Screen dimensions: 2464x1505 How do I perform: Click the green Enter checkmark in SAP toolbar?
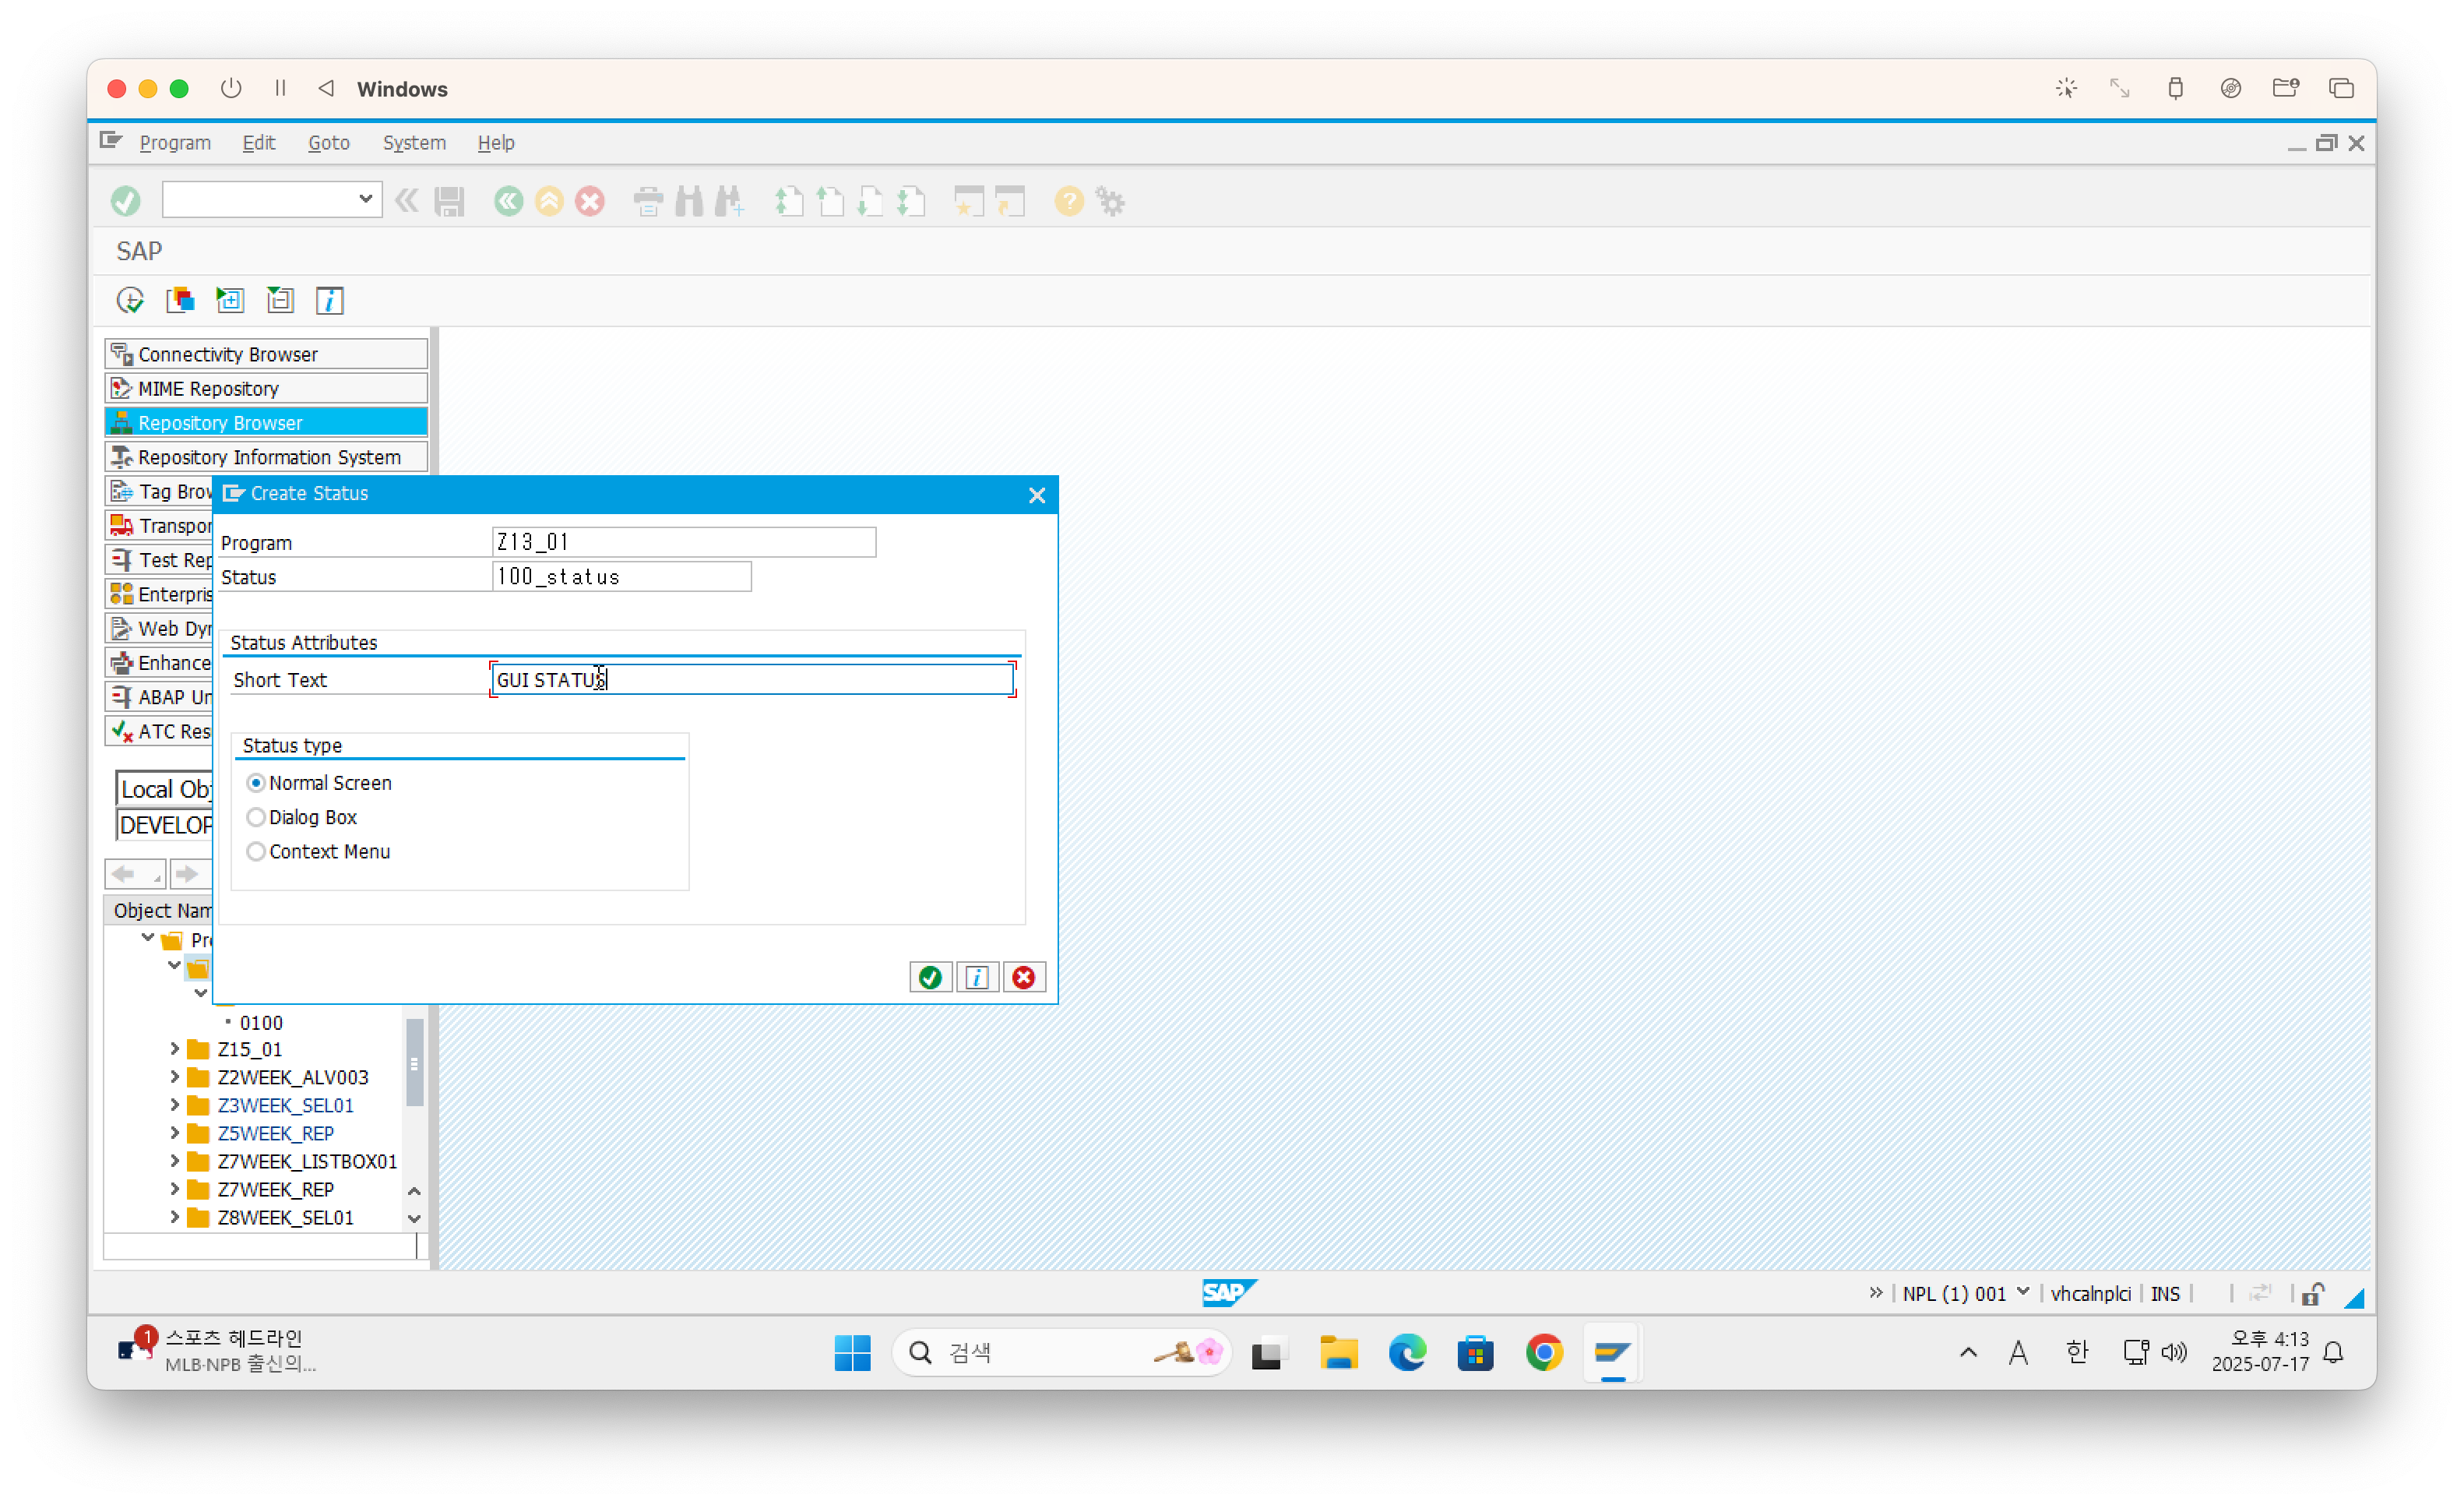tap(126, 201)
